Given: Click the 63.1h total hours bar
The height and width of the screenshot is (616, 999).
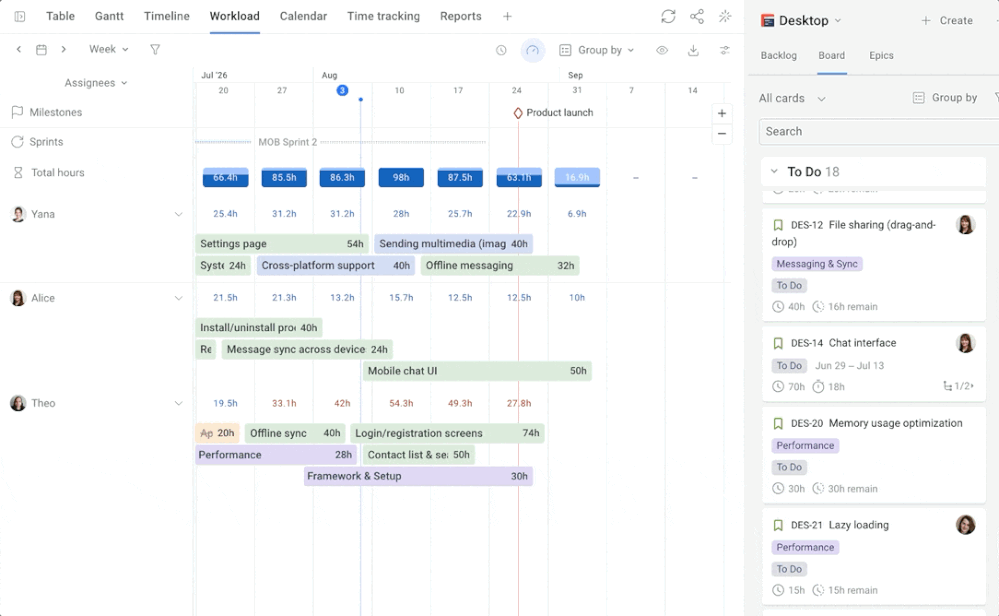Looking at the screenshot, I should [519, 177].
